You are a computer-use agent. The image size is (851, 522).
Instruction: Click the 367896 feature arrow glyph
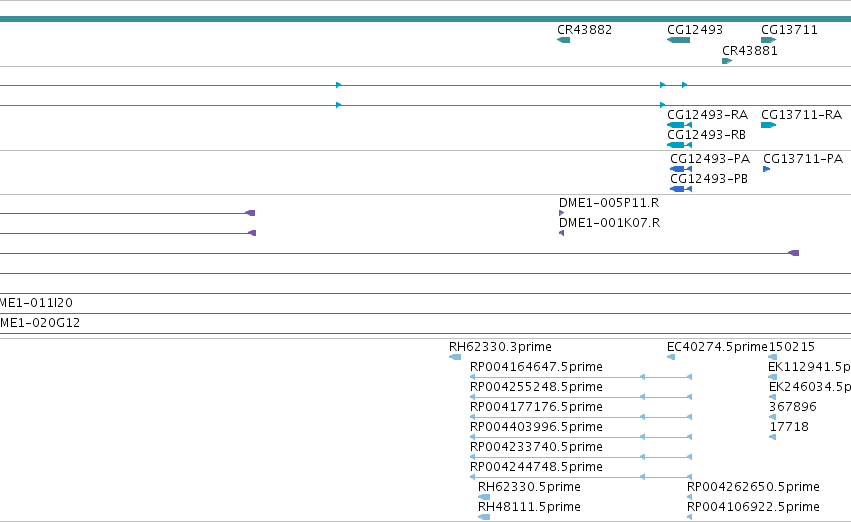[772, 417]
